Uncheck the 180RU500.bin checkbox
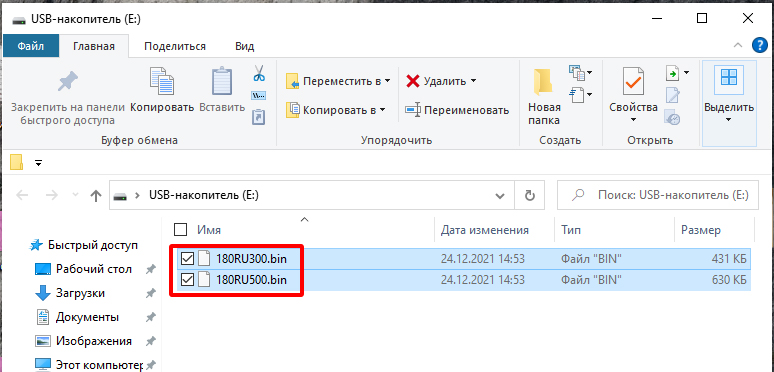Screen dimensions: 774x372 pyautogui.click(x=187, y=280)
